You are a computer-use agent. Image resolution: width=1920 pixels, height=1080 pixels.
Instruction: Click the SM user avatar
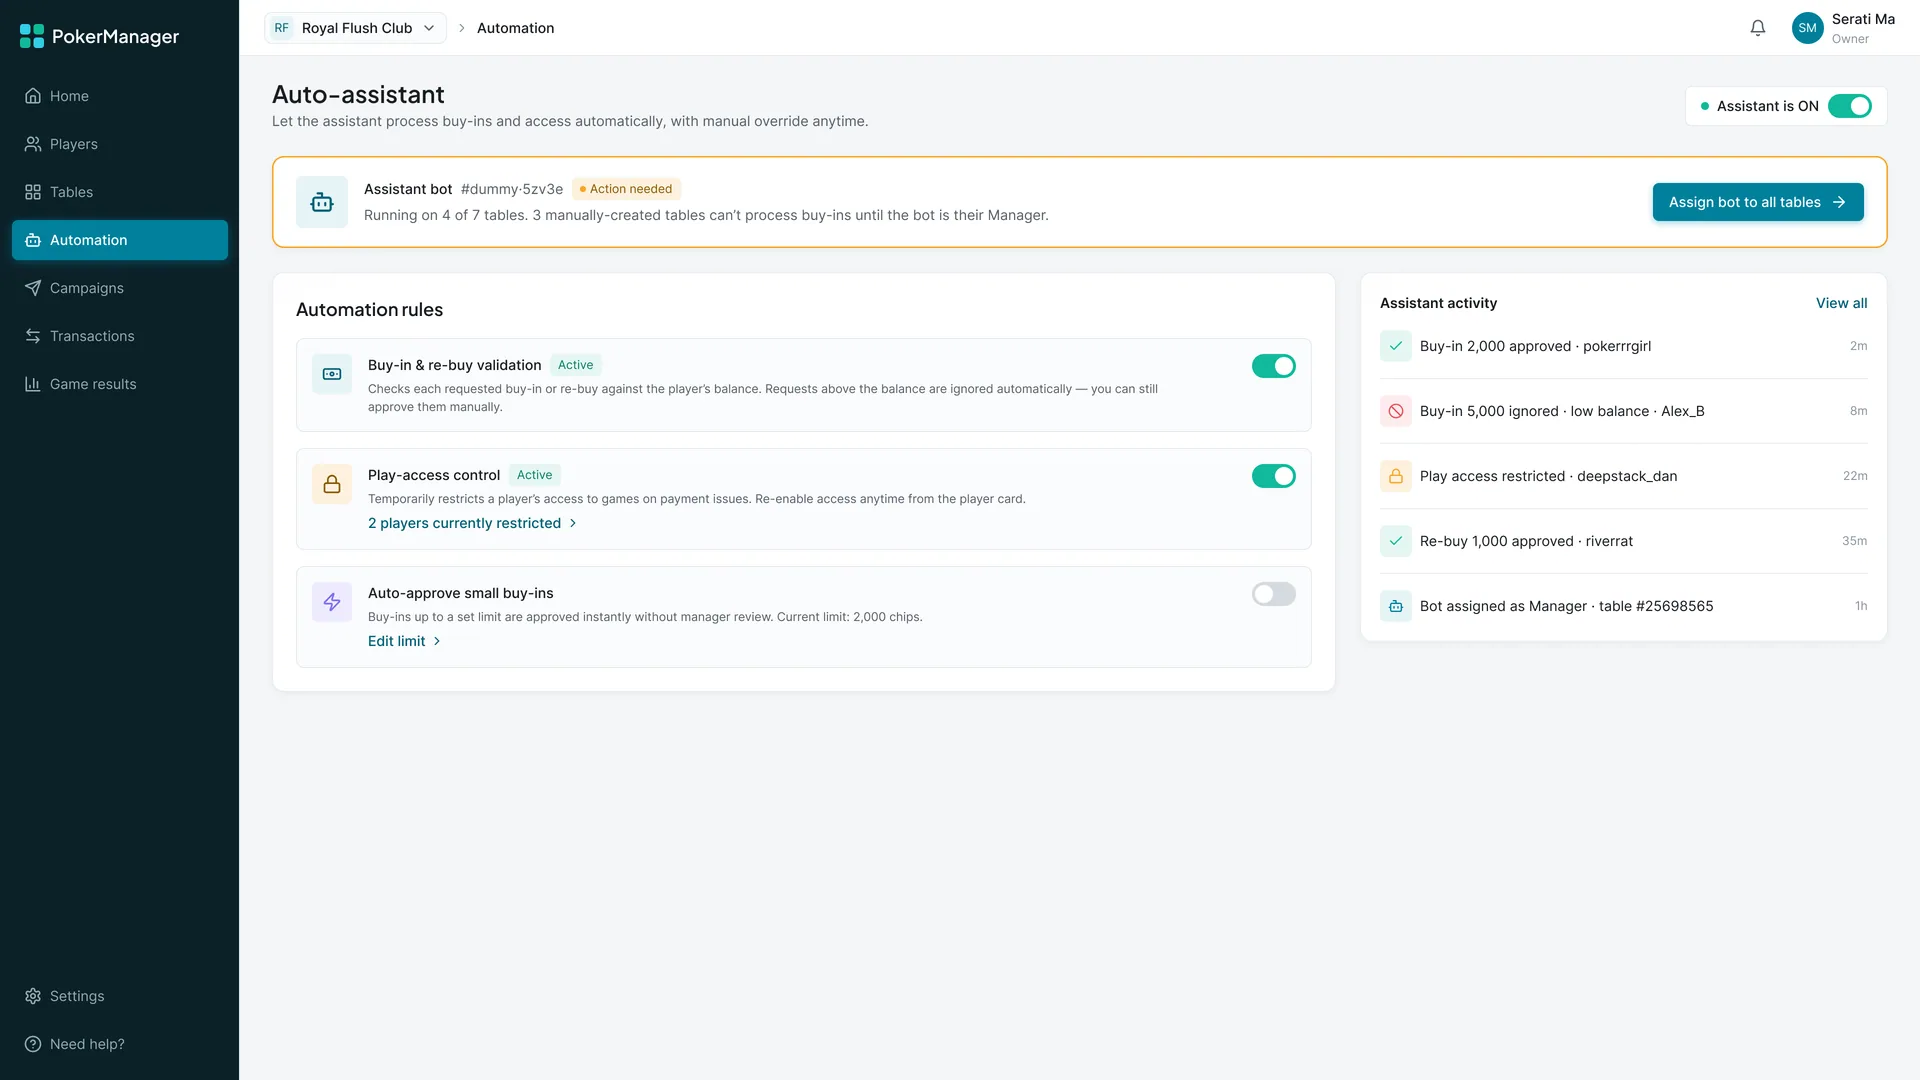(x=1808, y=28)
